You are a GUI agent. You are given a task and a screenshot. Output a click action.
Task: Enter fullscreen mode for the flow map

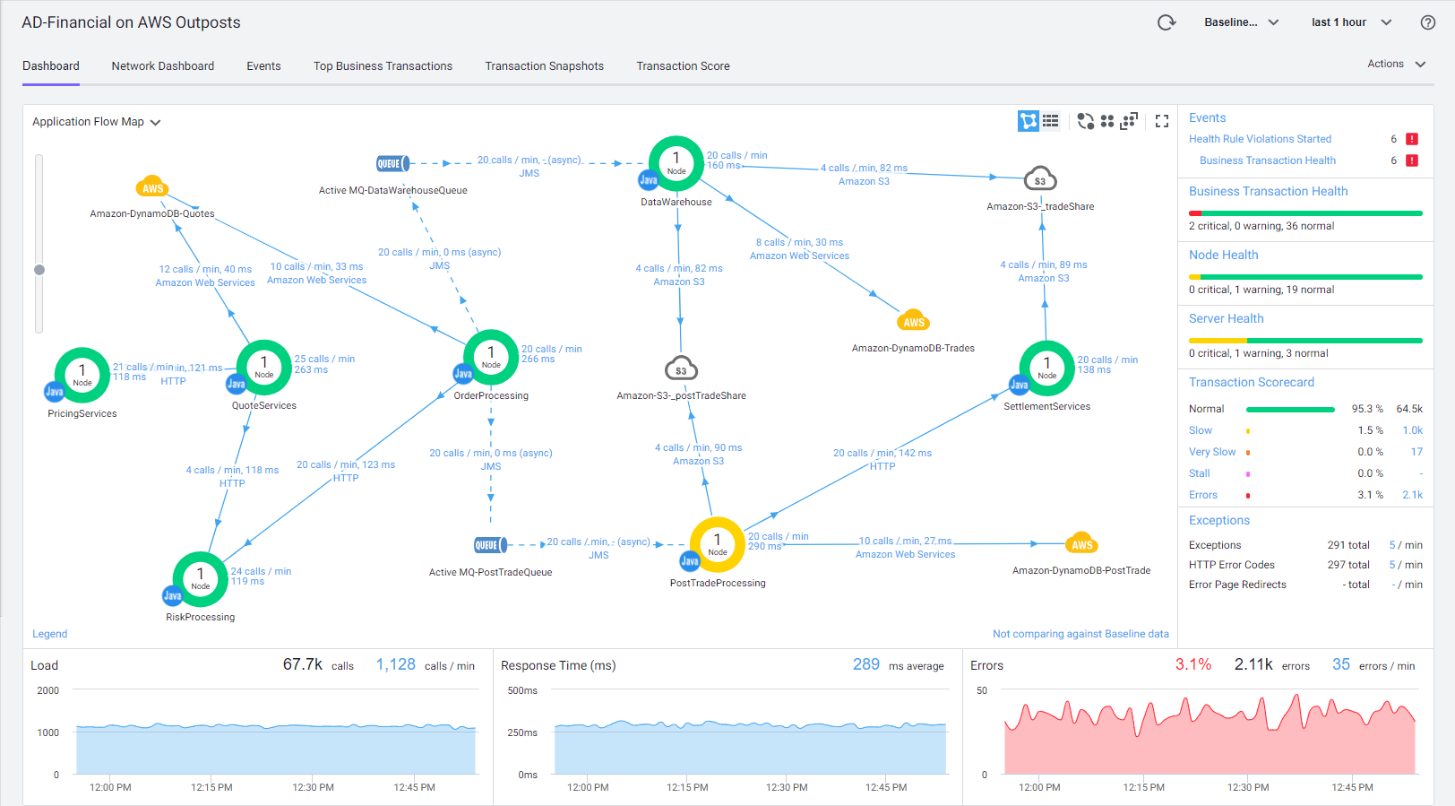pos(1162,121)
